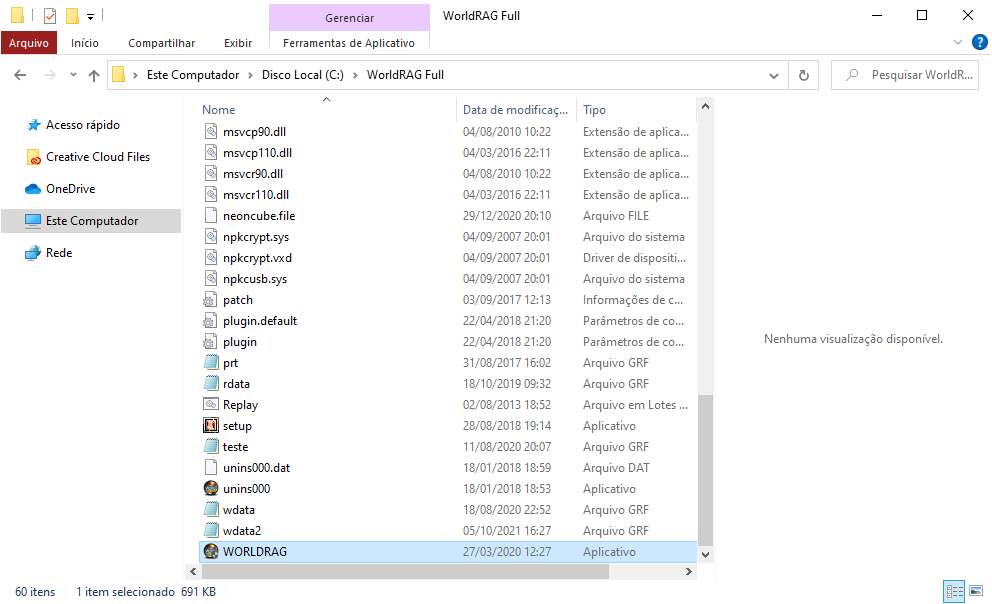
Task: Click the unins000 application icon
Action: 211,488
